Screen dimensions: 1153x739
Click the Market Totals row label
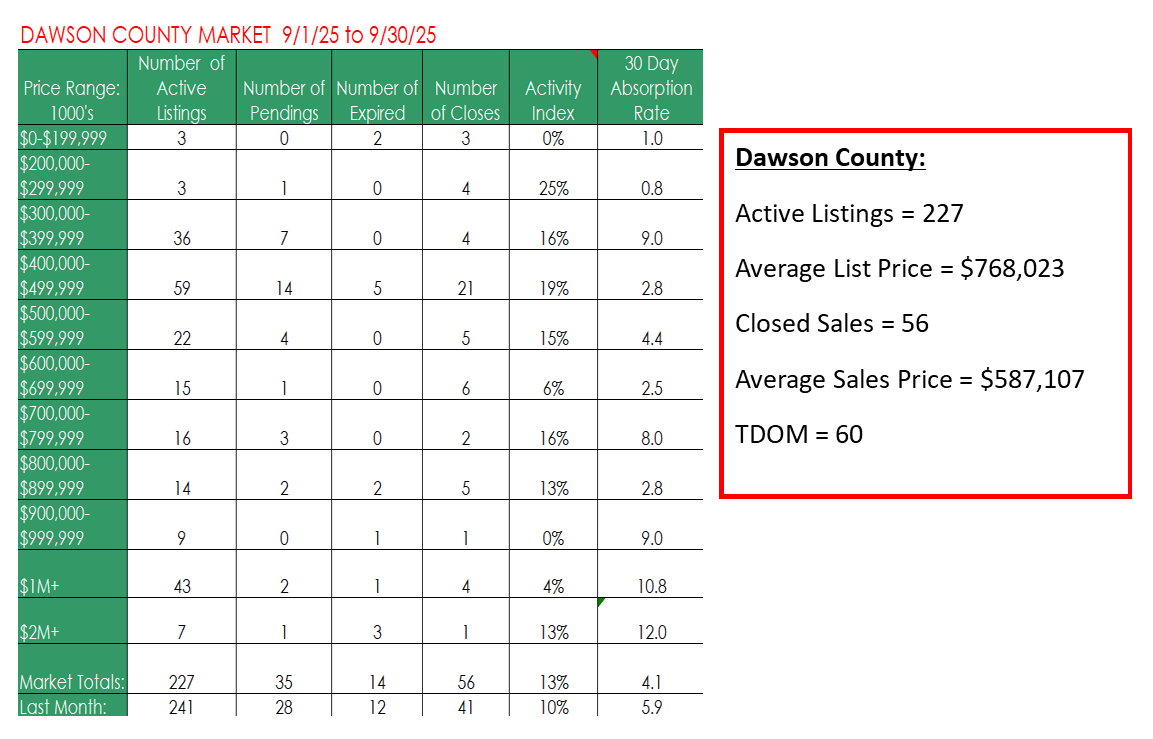tap(71, 682)
